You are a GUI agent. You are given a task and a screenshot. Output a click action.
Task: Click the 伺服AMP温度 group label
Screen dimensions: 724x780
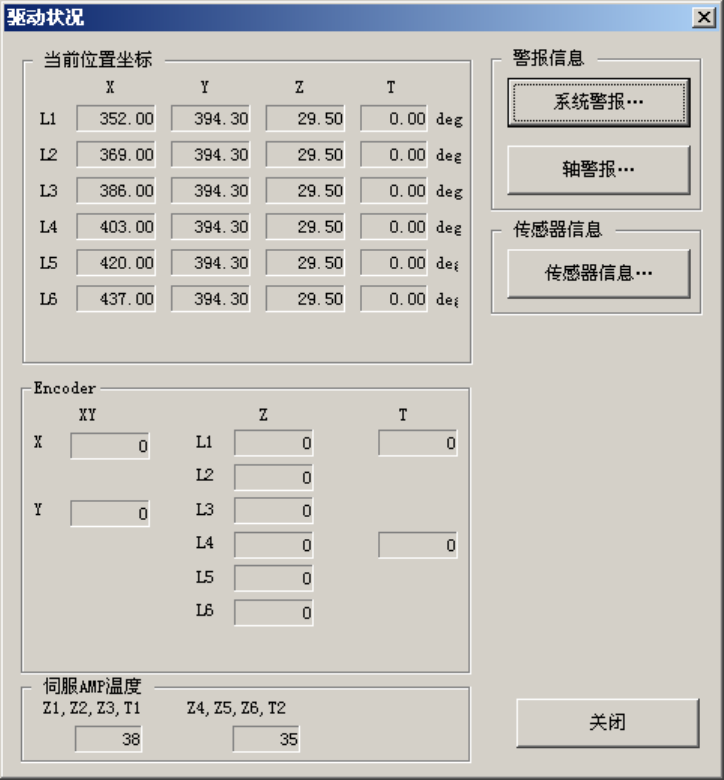(92, 686)
